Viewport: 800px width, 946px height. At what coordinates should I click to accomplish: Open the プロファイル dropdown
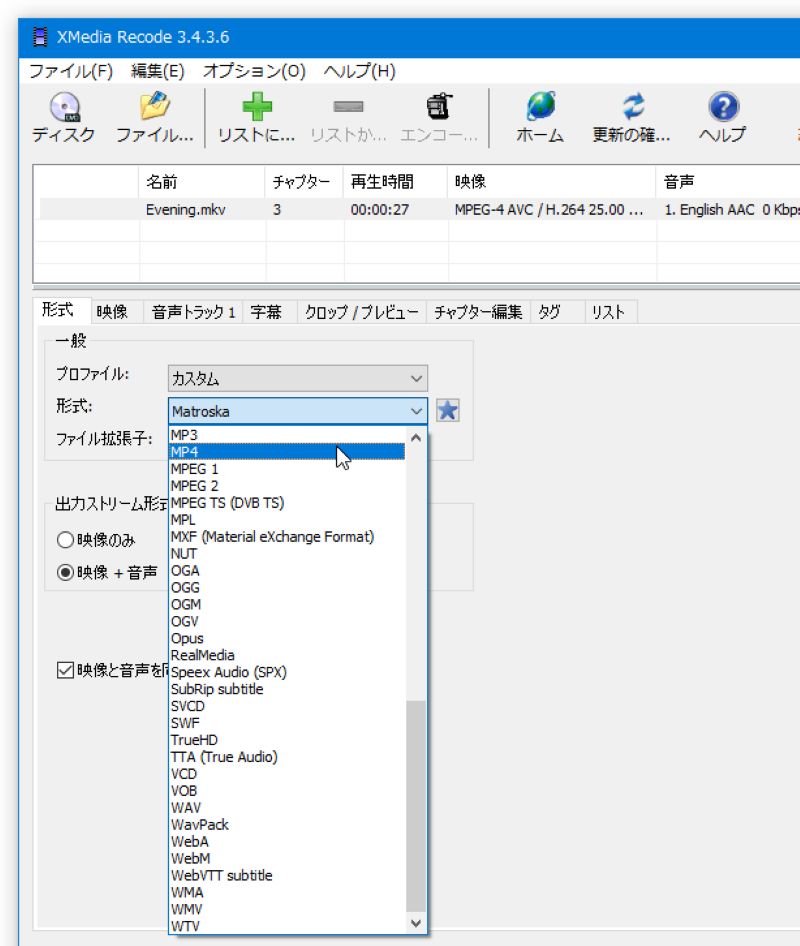pos(417,378)
